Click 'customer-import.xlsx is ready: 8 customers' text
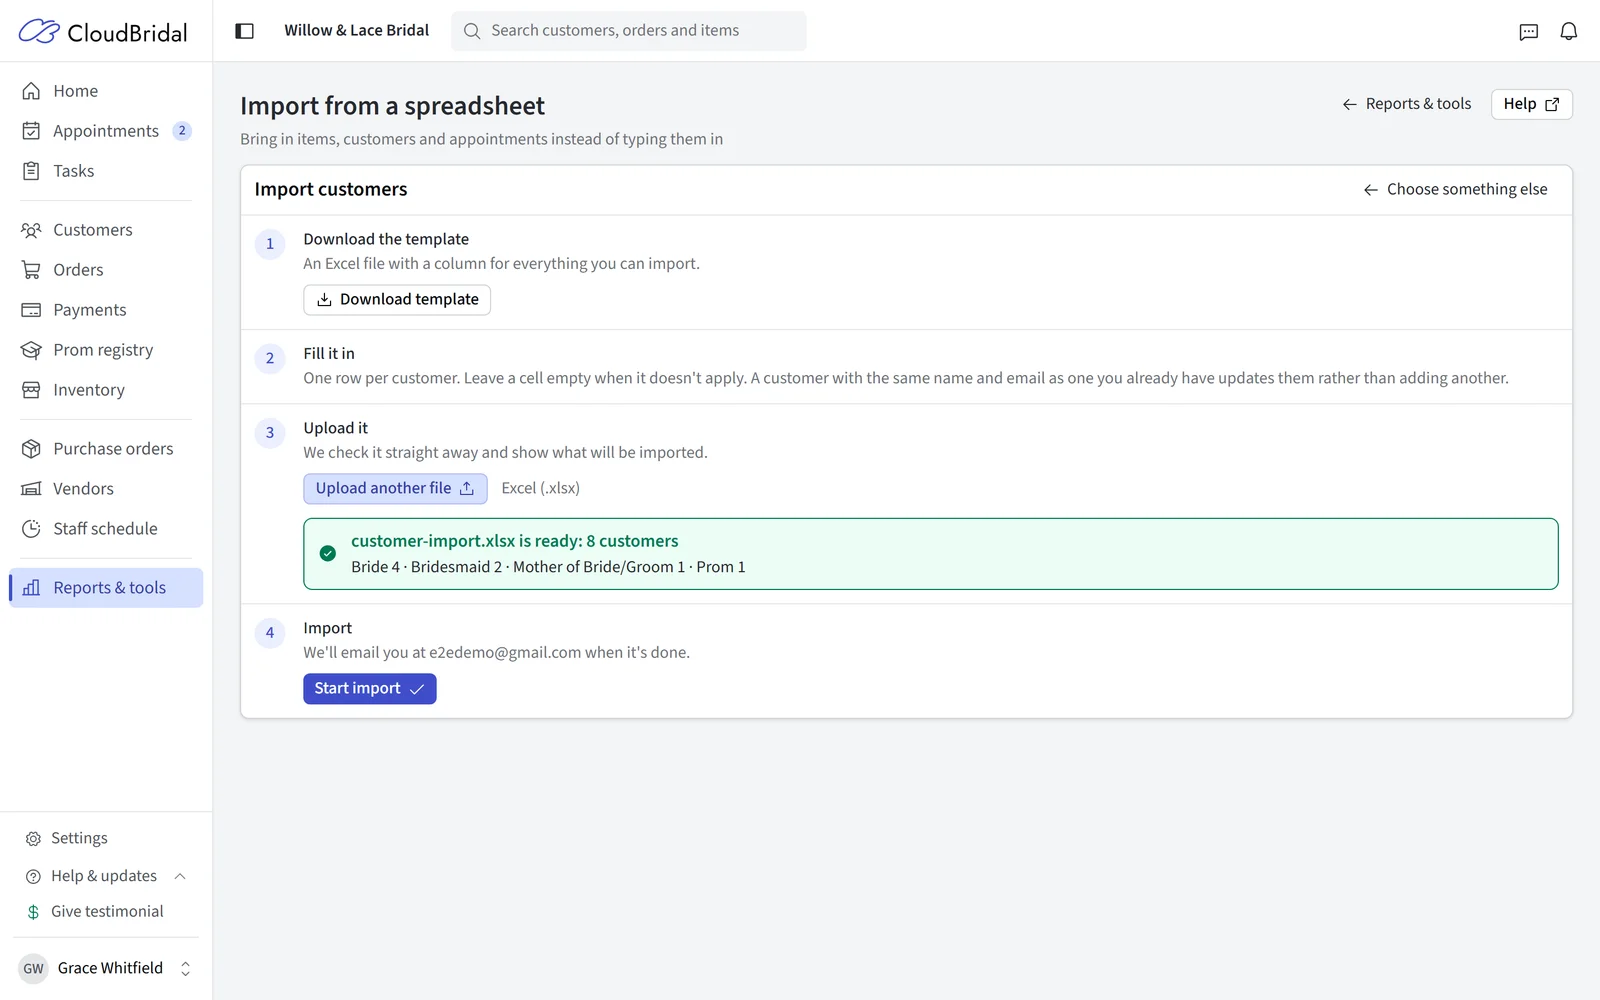Viewport: 1600px width, 1000px height. 515,541
